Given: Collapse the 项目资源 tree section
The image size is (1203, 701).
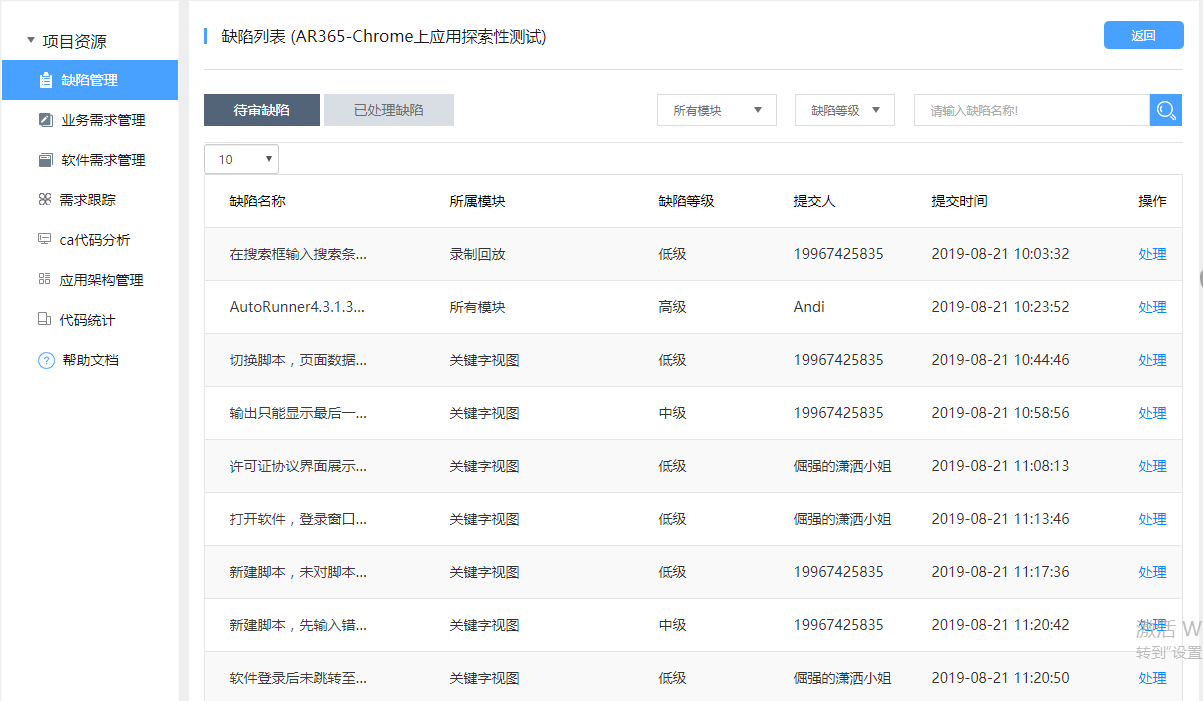Looking at the screenshot, I should click(x=31, y=41).
